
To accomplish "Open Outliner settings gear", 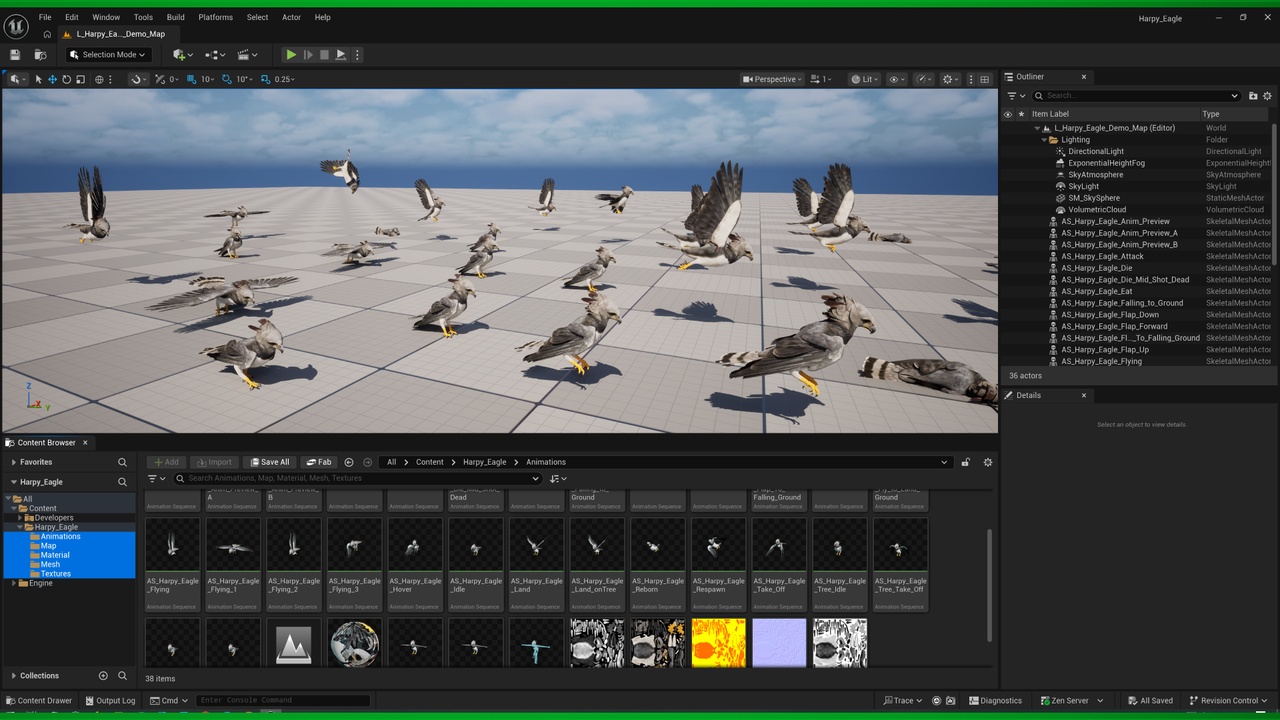I will pyautogui.click(x=1268, y=96).
